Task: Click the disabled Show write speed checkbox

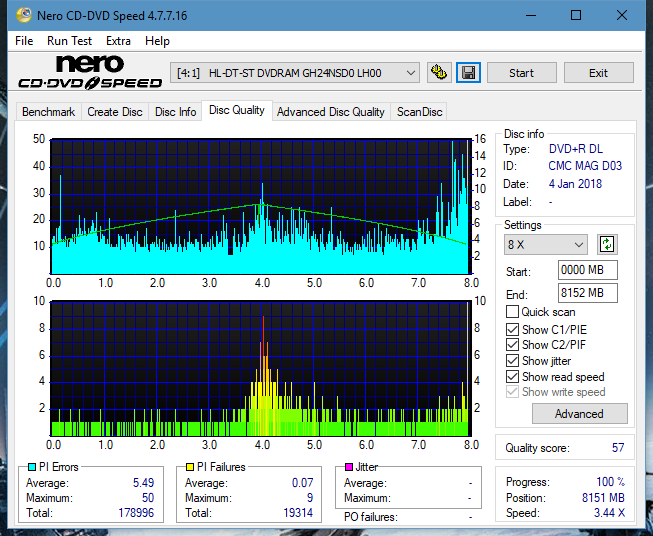Action: click(x=512, y=392)
